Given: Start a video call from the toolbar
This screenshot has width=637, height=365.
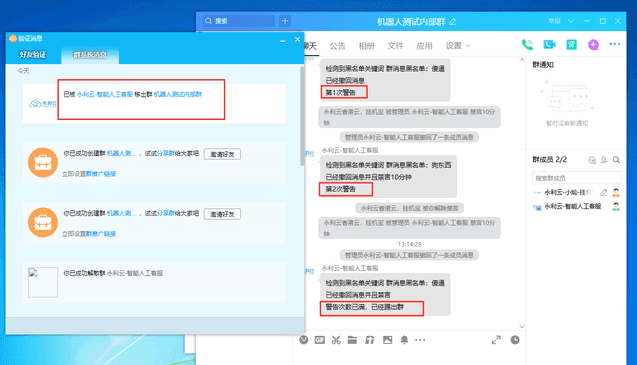Looking at the screenshot, I should coord(549,45).
